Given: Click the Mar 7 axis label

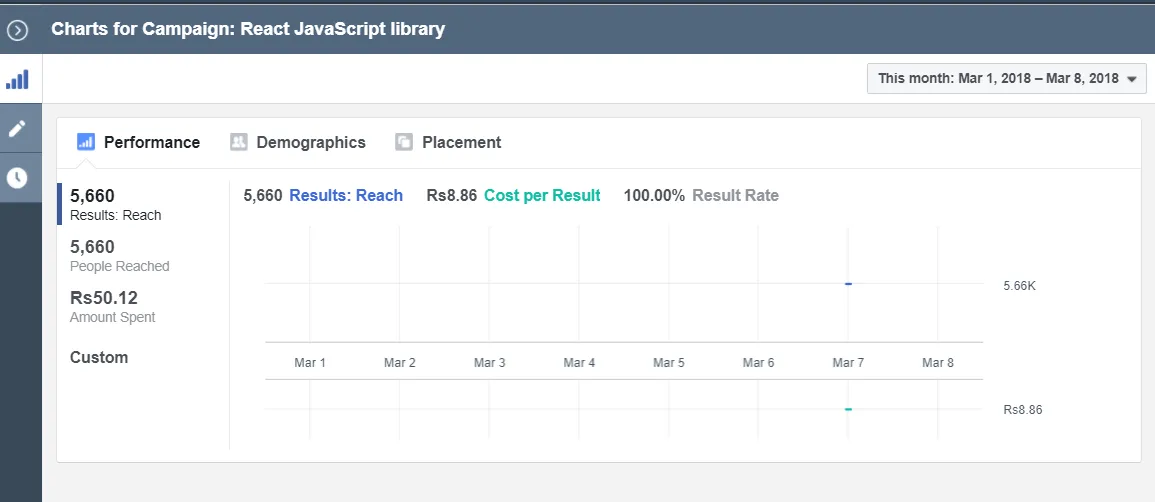Looking at the screenshot, I should [x=849, y=363].
